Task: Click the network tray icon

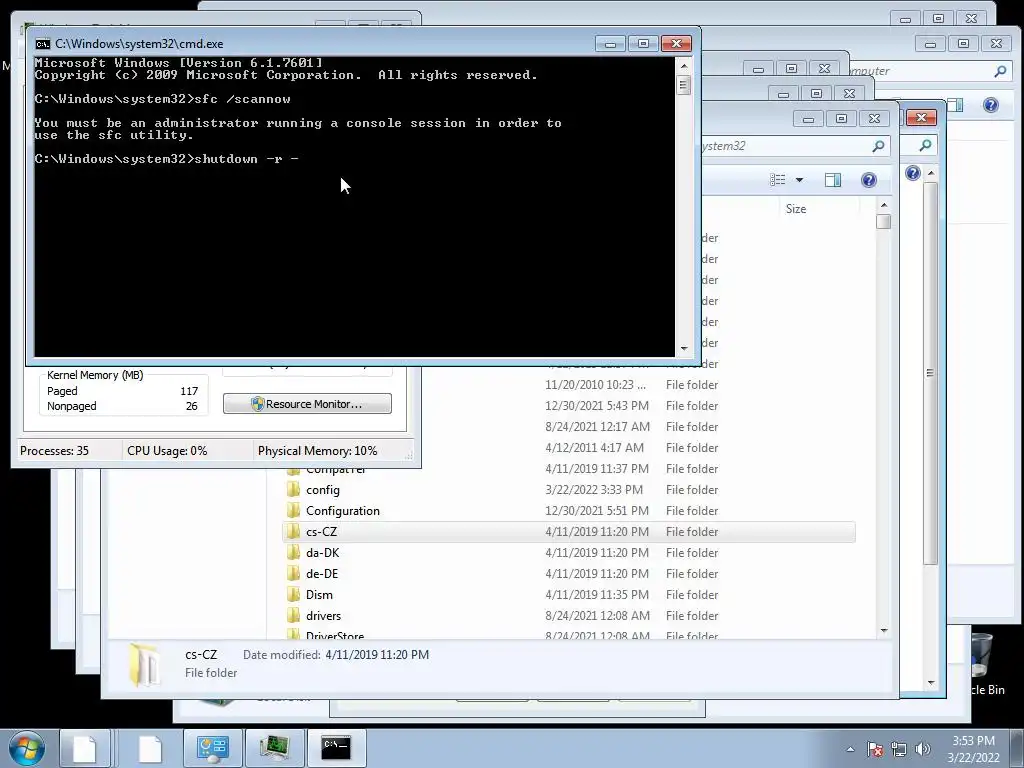Action: pyautogui.click(x=899, y=749)
